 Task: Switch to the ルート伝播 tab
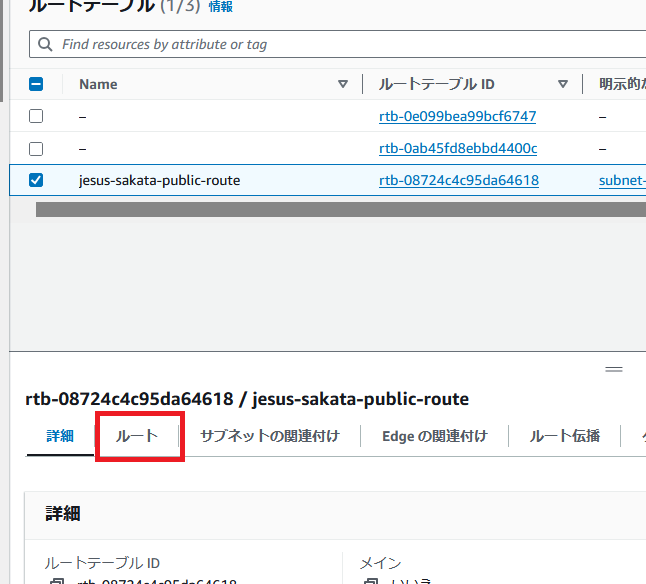564,436
